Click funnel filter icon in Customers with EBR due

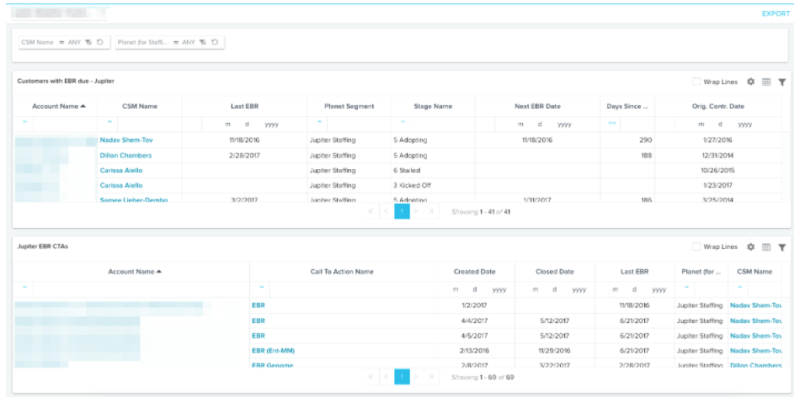tap(782, 82)
